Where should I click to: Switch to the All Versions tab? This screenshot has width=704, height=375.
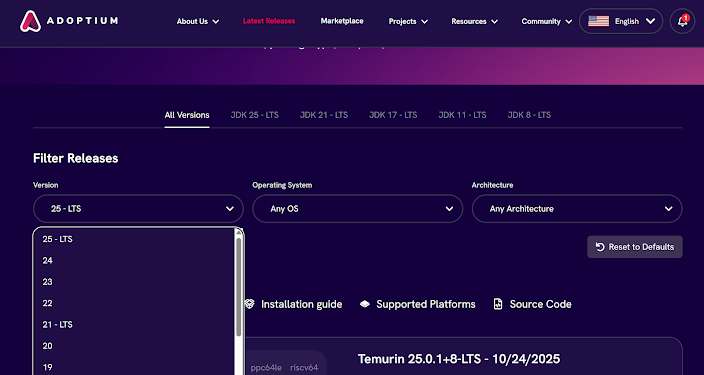point(187,115)
